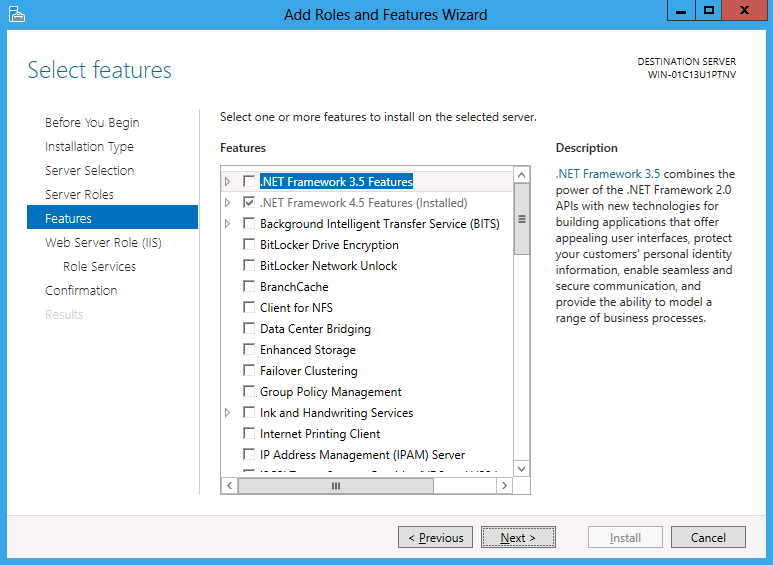The height and width of the screenshot is (565, 773).
Task: Select the Group Policy Management label
Action: [x=331, y=392]
